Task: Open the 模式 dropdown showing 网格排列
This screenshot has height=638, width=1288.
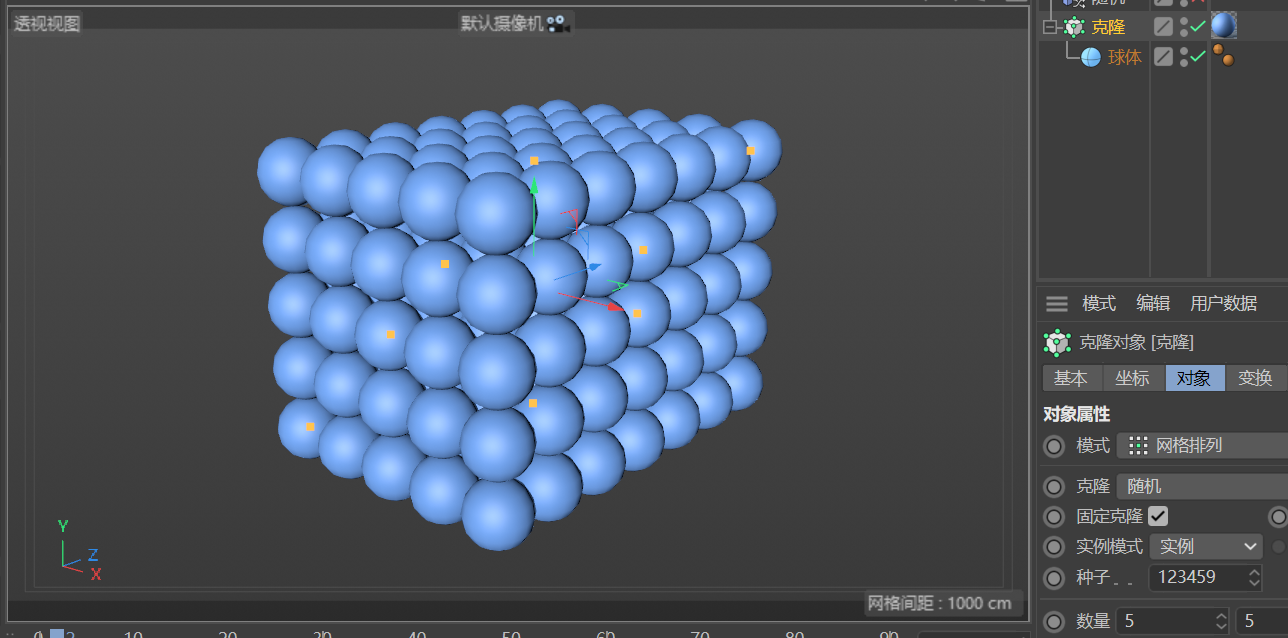Action: tap(1202, 446)
